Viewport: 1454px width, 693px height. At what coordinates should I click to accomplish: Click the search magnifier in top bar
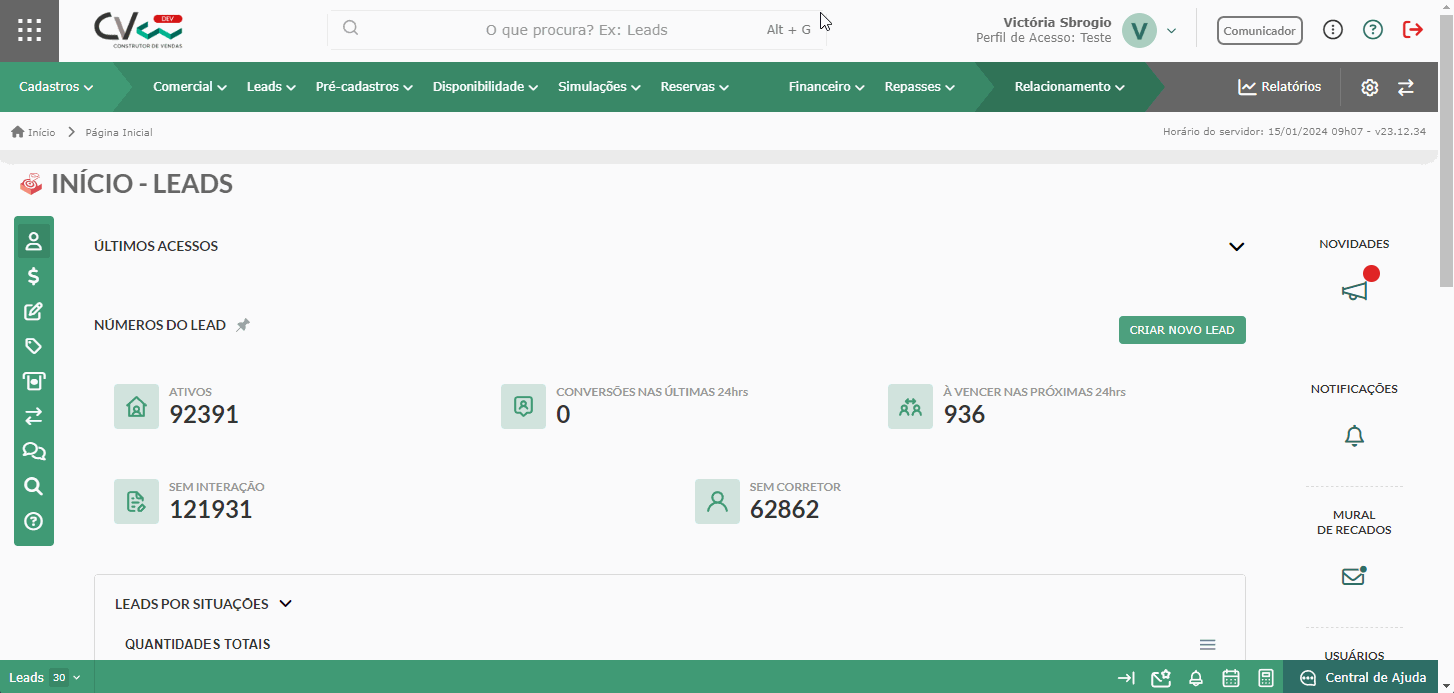[350, 28]
